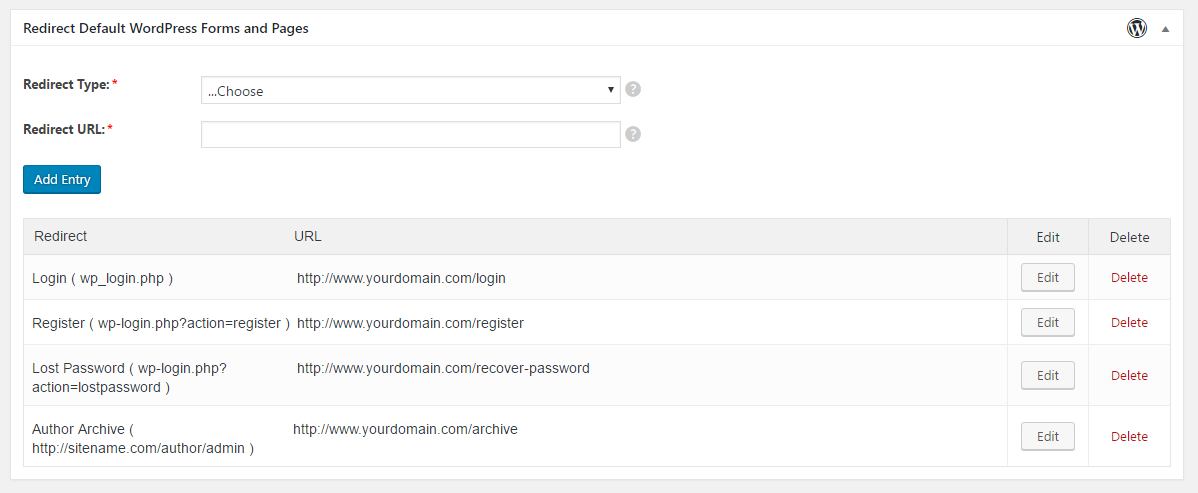Delete the Author Archive redirect entry
Screen dimensions: 1198x493
(x=1129, y=436)
